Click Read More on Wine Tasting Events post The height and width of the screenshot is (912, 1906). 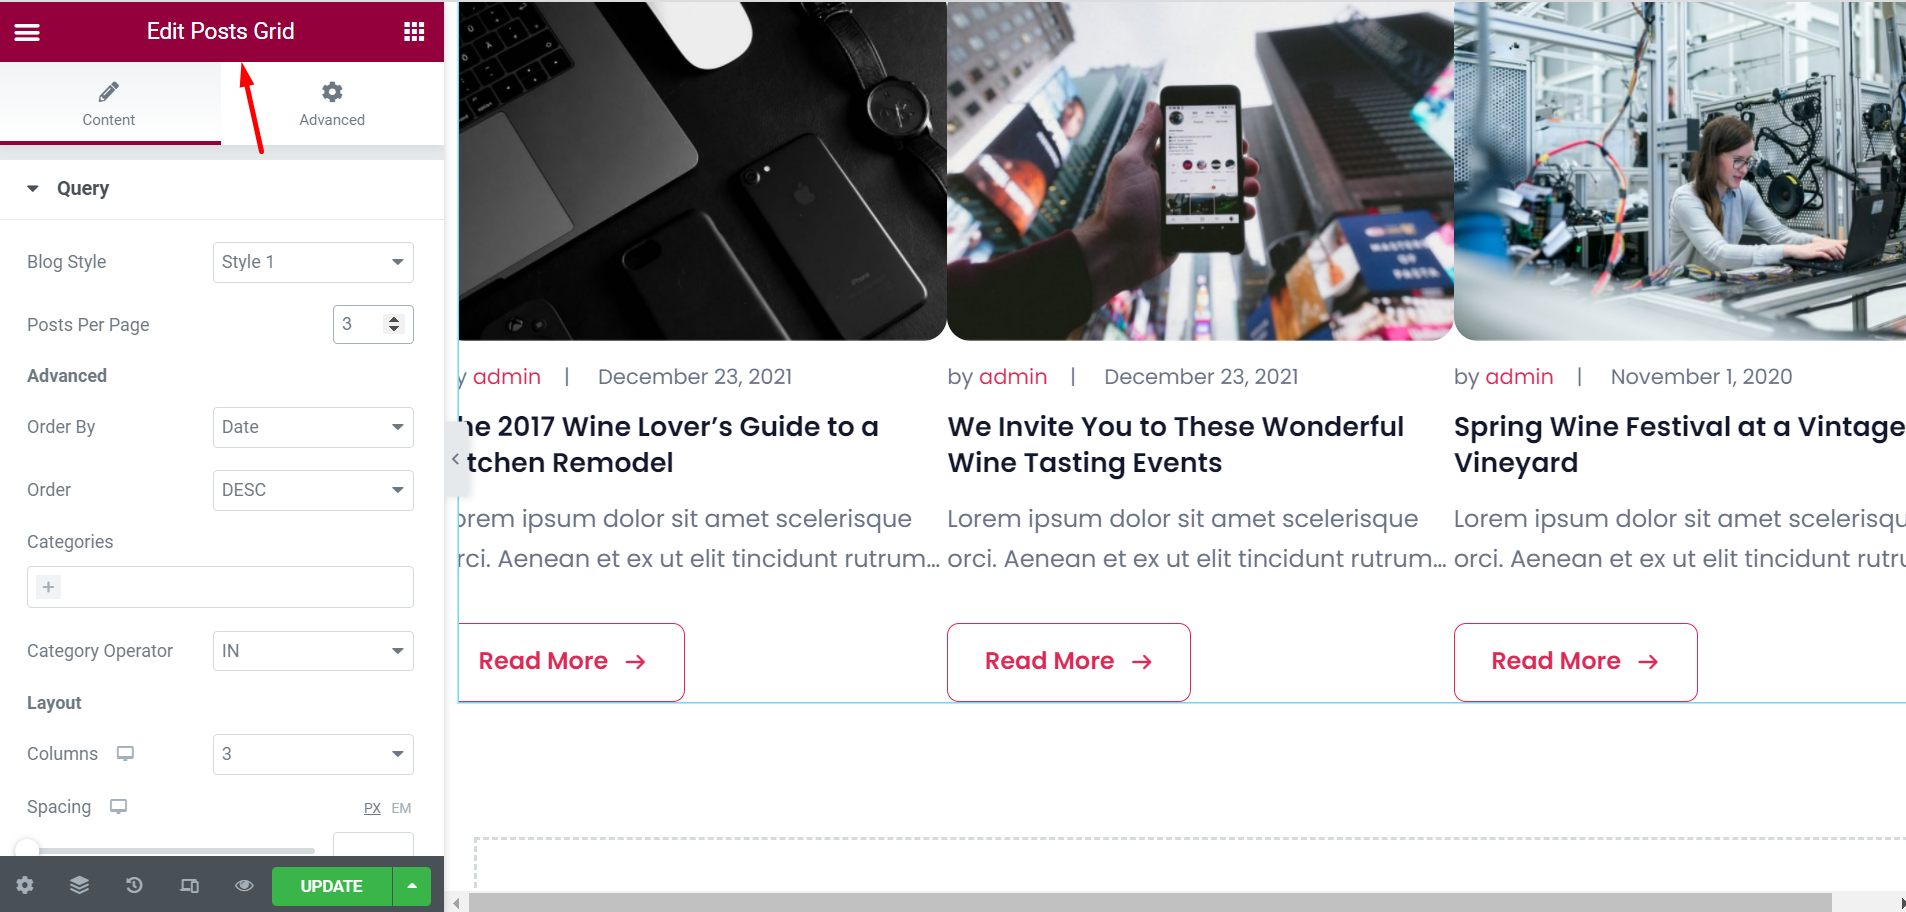point(1069,662)
